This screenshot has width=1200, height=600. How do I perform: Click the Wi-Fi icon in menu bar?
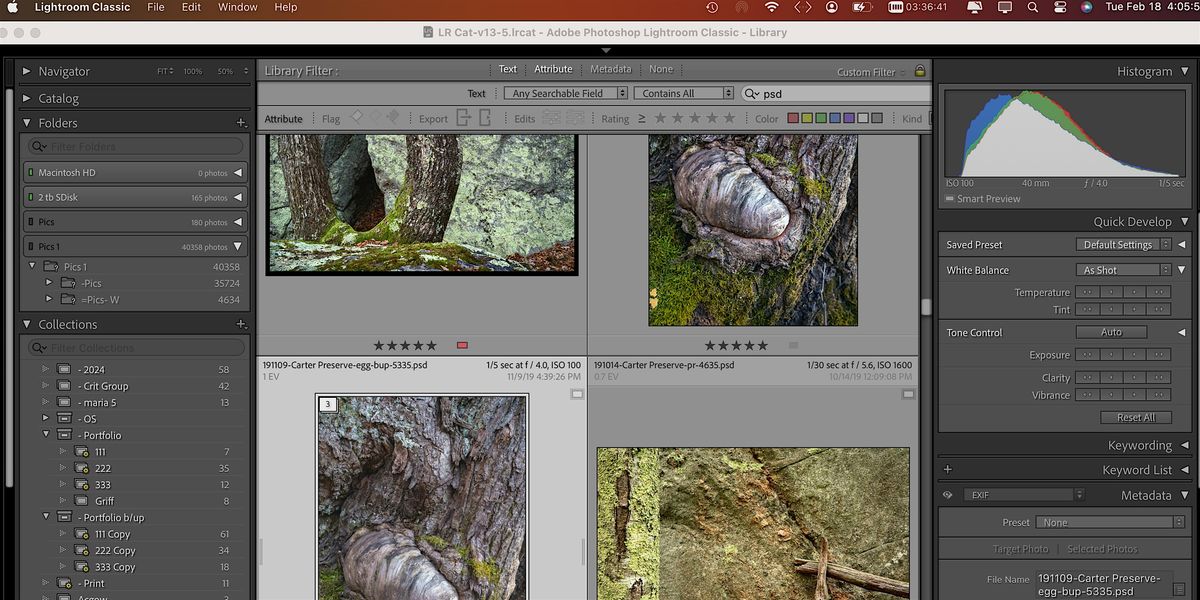pyautogui.click(x=771, y=7)
